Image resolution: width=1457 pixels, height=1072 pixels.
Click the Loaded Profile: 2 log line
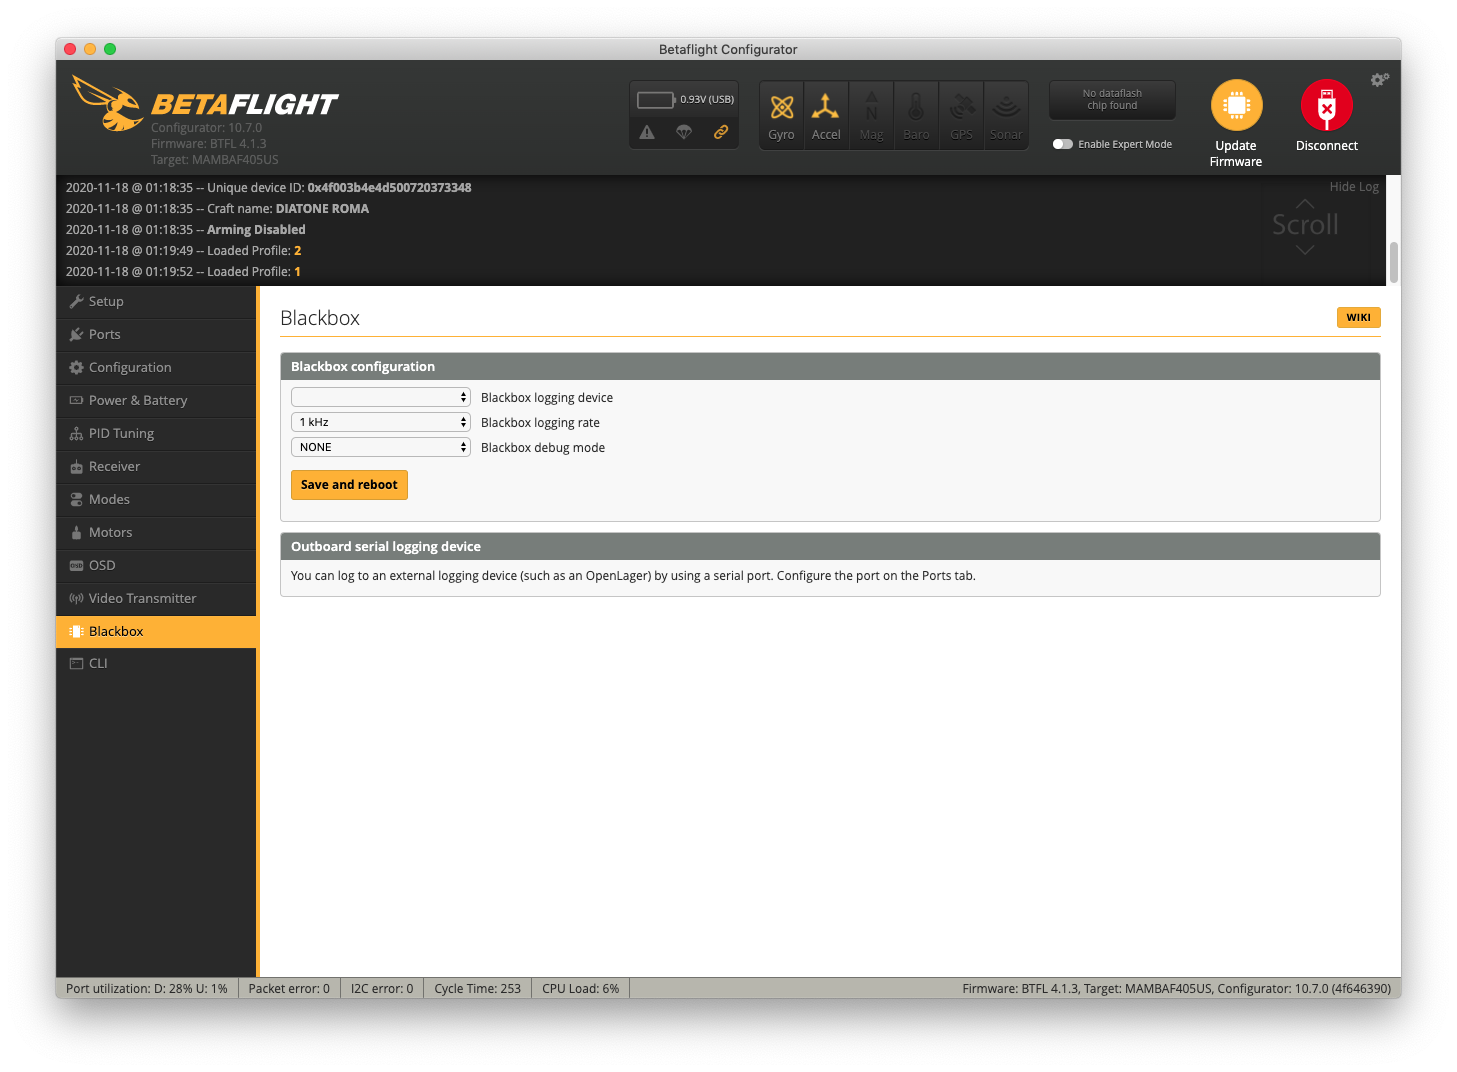coord(183,250)
